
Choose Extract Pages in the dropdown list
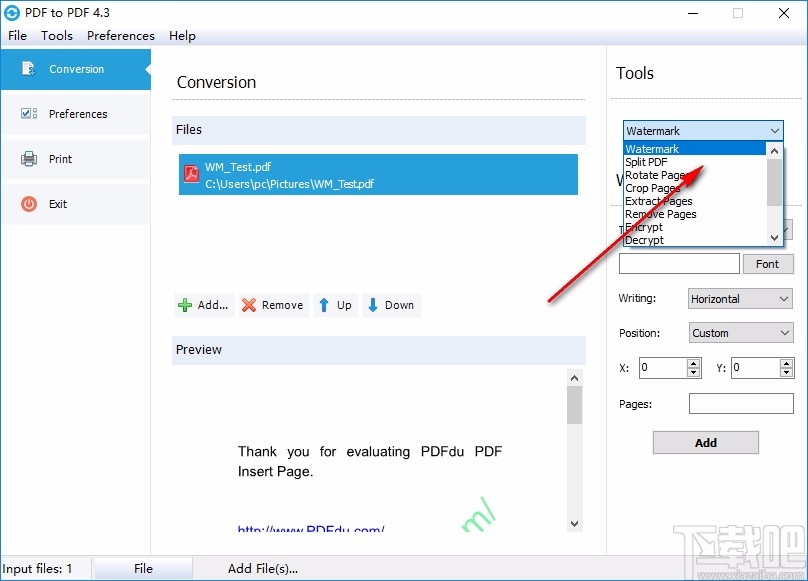point(695,201)
